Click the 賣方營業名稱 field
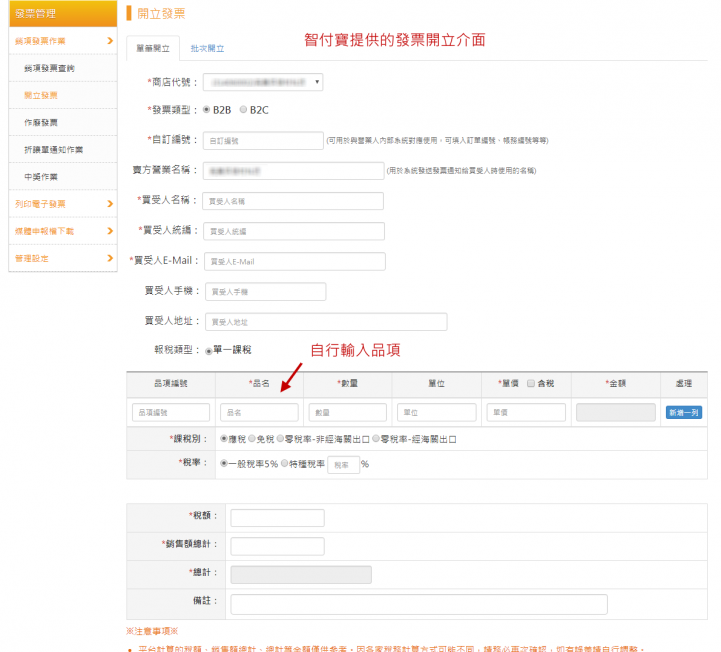 (293, 171)
